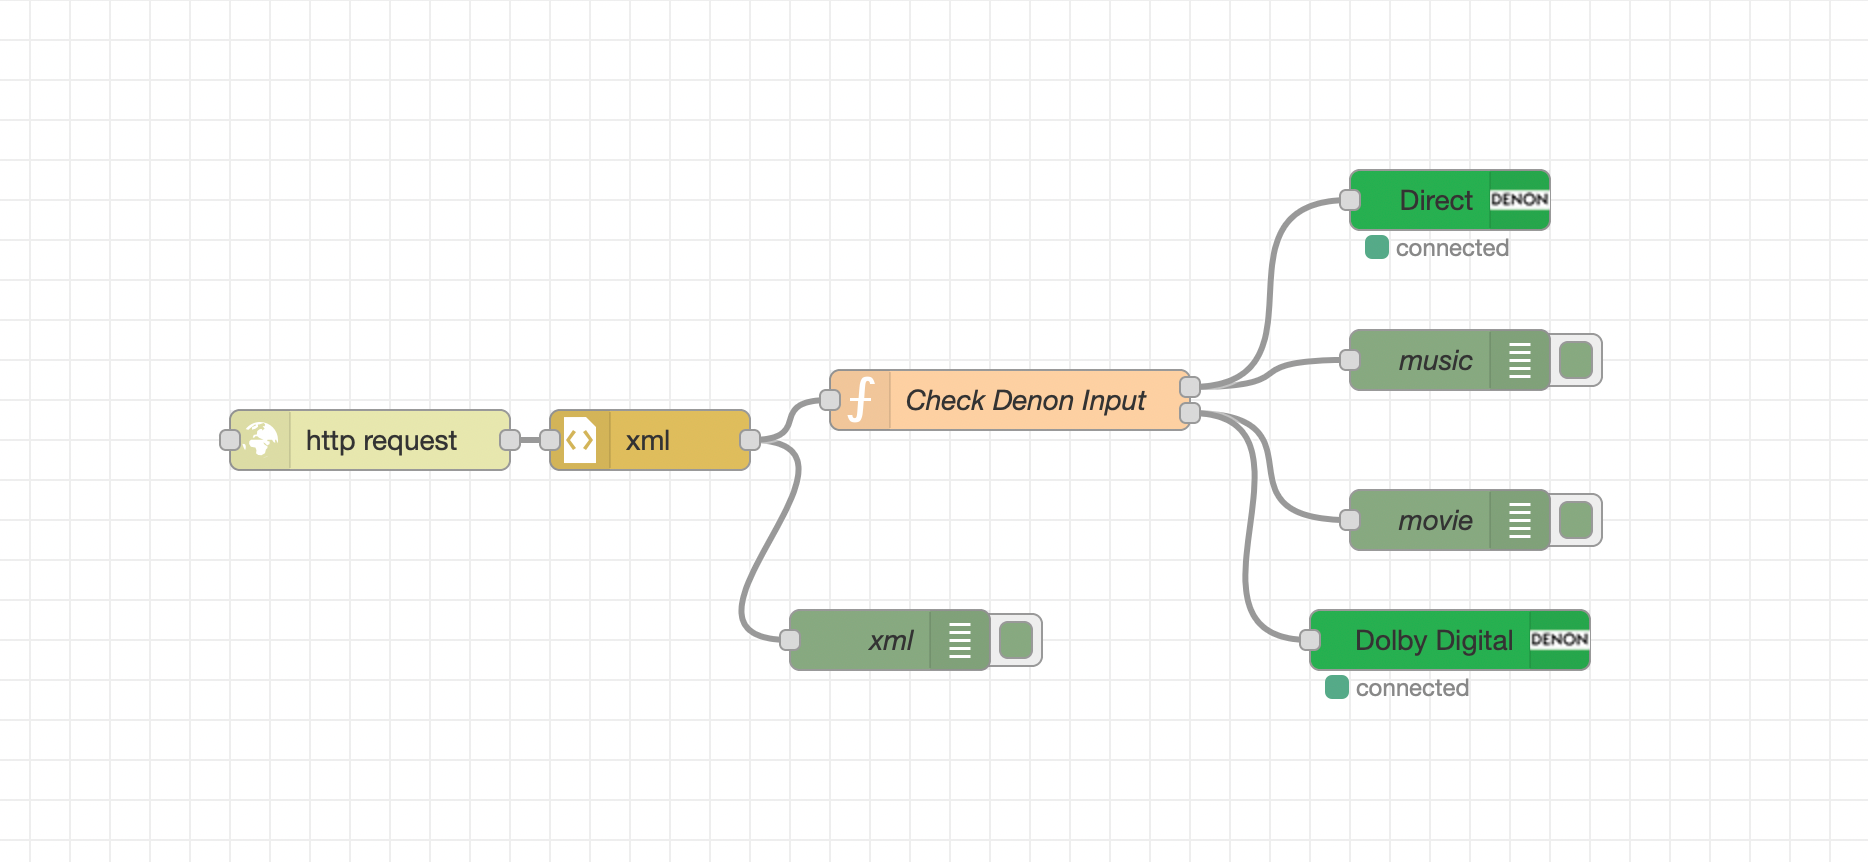Click the green status dot under Direct node
Screen dimensions: 1868x862
(1377, 247)
